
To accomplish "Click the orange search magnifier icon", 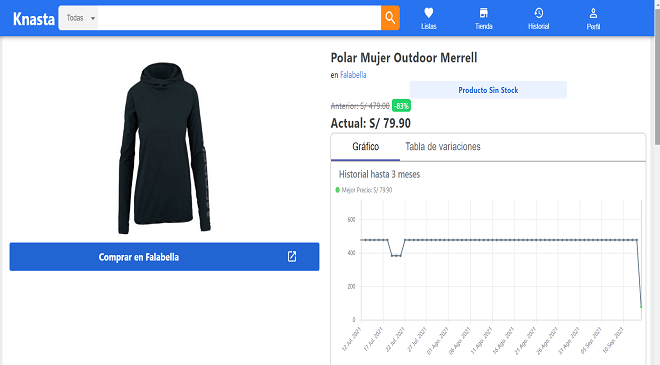I will tap(390, 18).
